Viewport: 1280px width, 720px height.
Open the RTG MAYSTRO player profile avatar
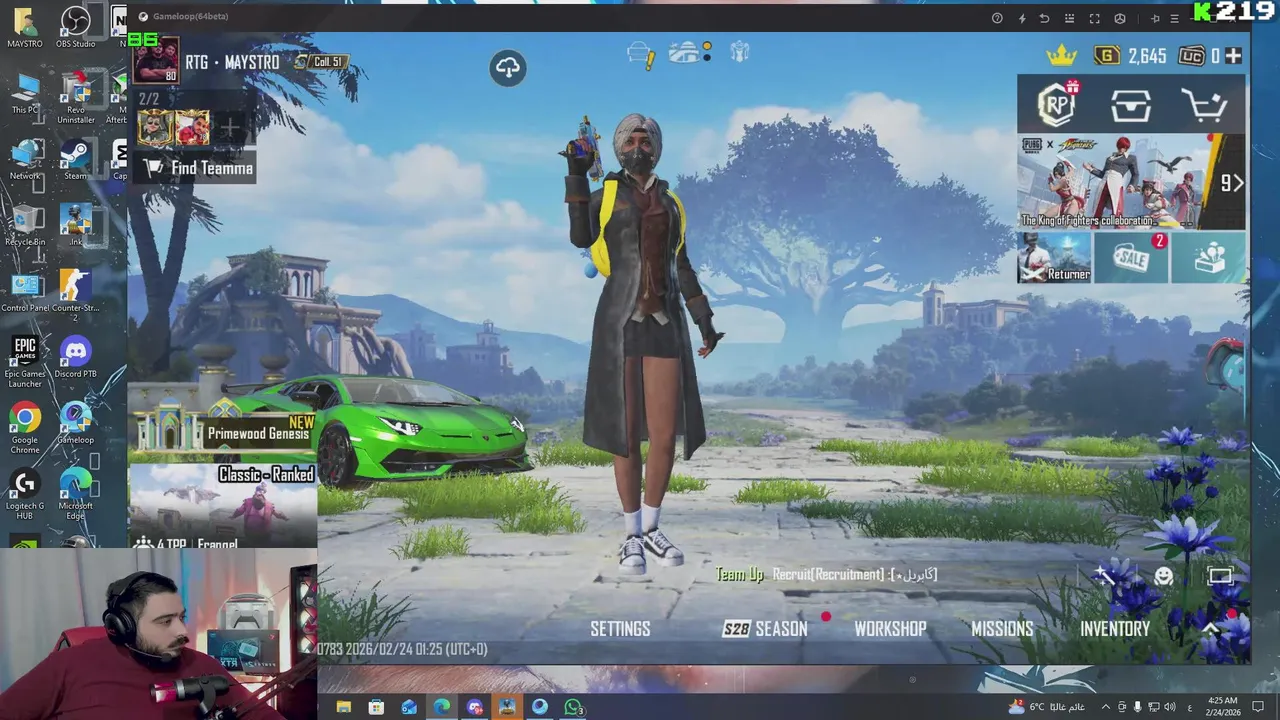click(x=156, y=61)
